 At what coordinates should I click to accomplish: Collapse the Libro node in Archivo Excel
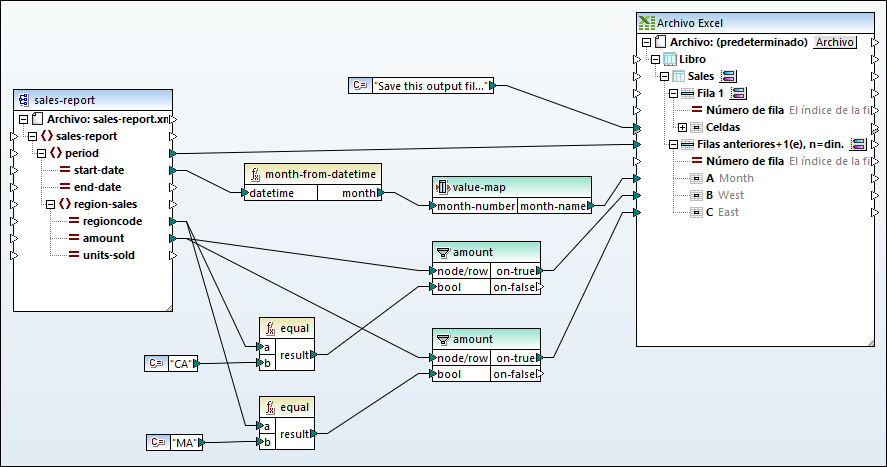click(x=656, y=59)
